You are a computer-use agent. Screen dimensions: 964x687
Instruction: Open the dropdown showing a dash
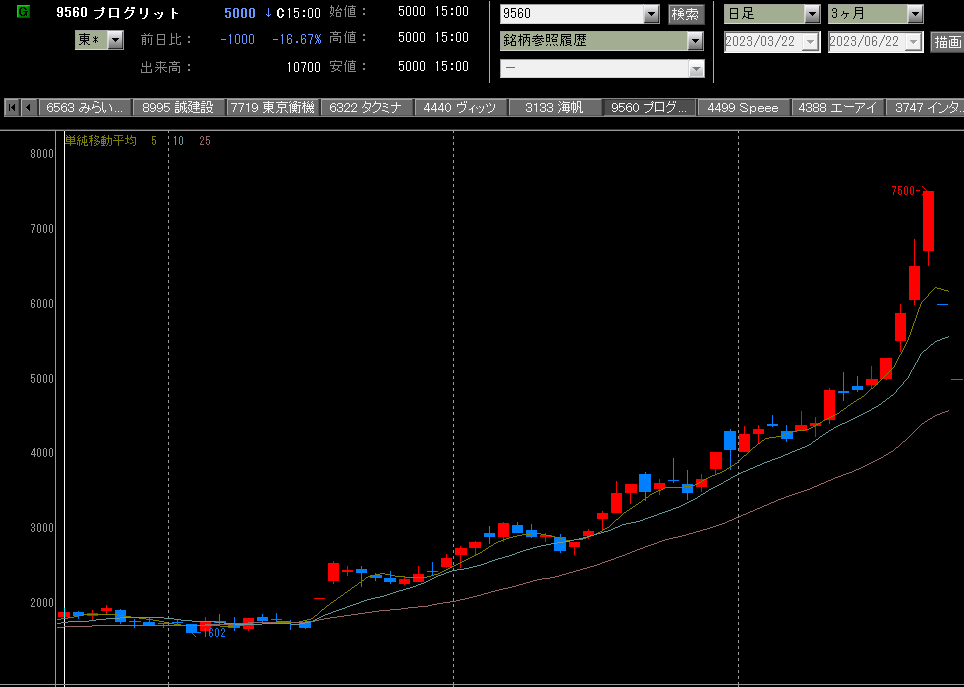coord(696,69)
